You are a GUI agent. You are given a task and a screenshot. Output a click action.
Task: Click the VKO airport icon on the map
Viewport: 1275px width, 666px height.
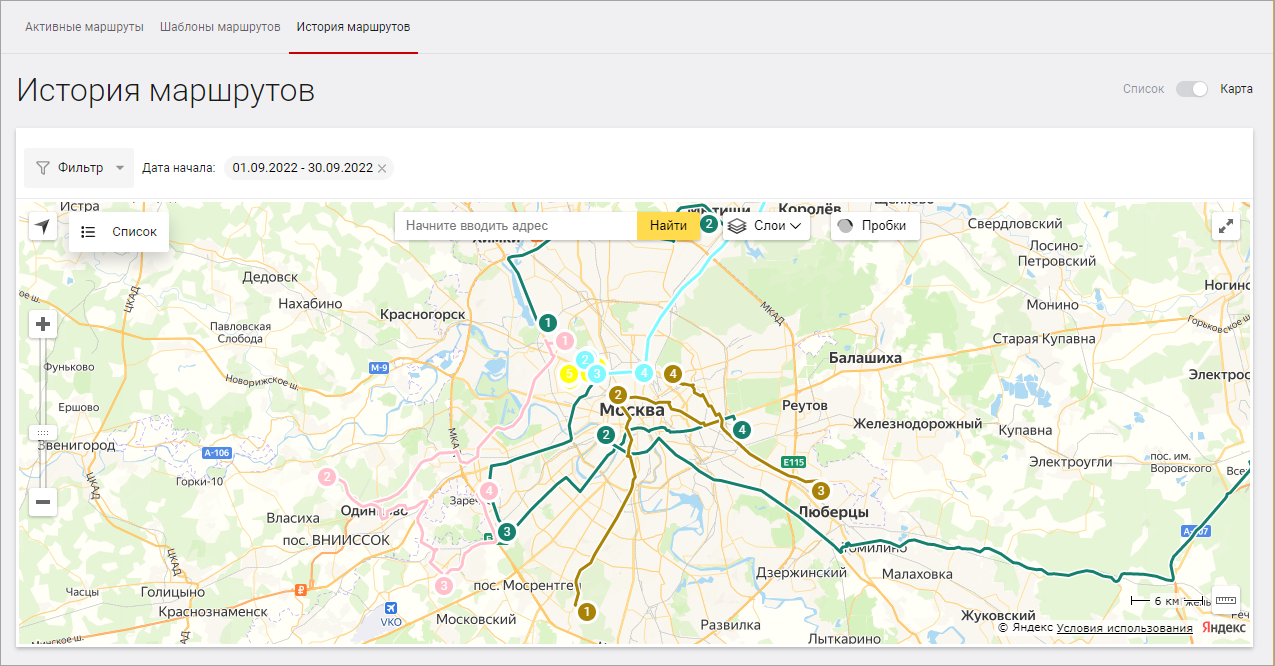(x=390, y=609)
